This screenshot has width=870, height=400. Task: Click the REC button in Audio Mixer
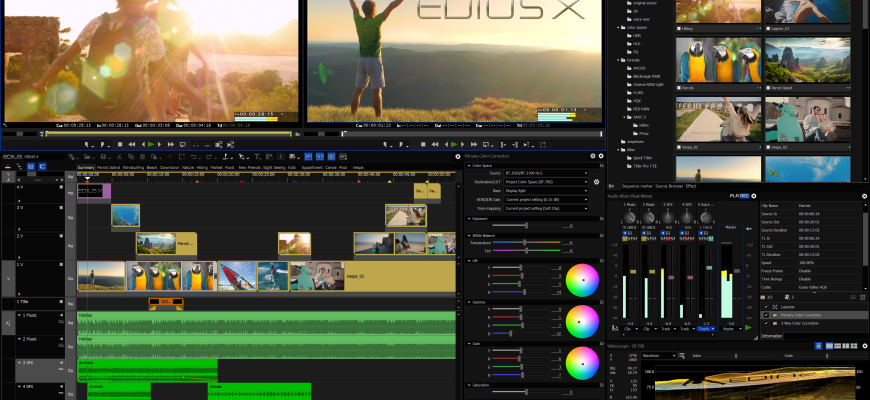pos(745,196)
